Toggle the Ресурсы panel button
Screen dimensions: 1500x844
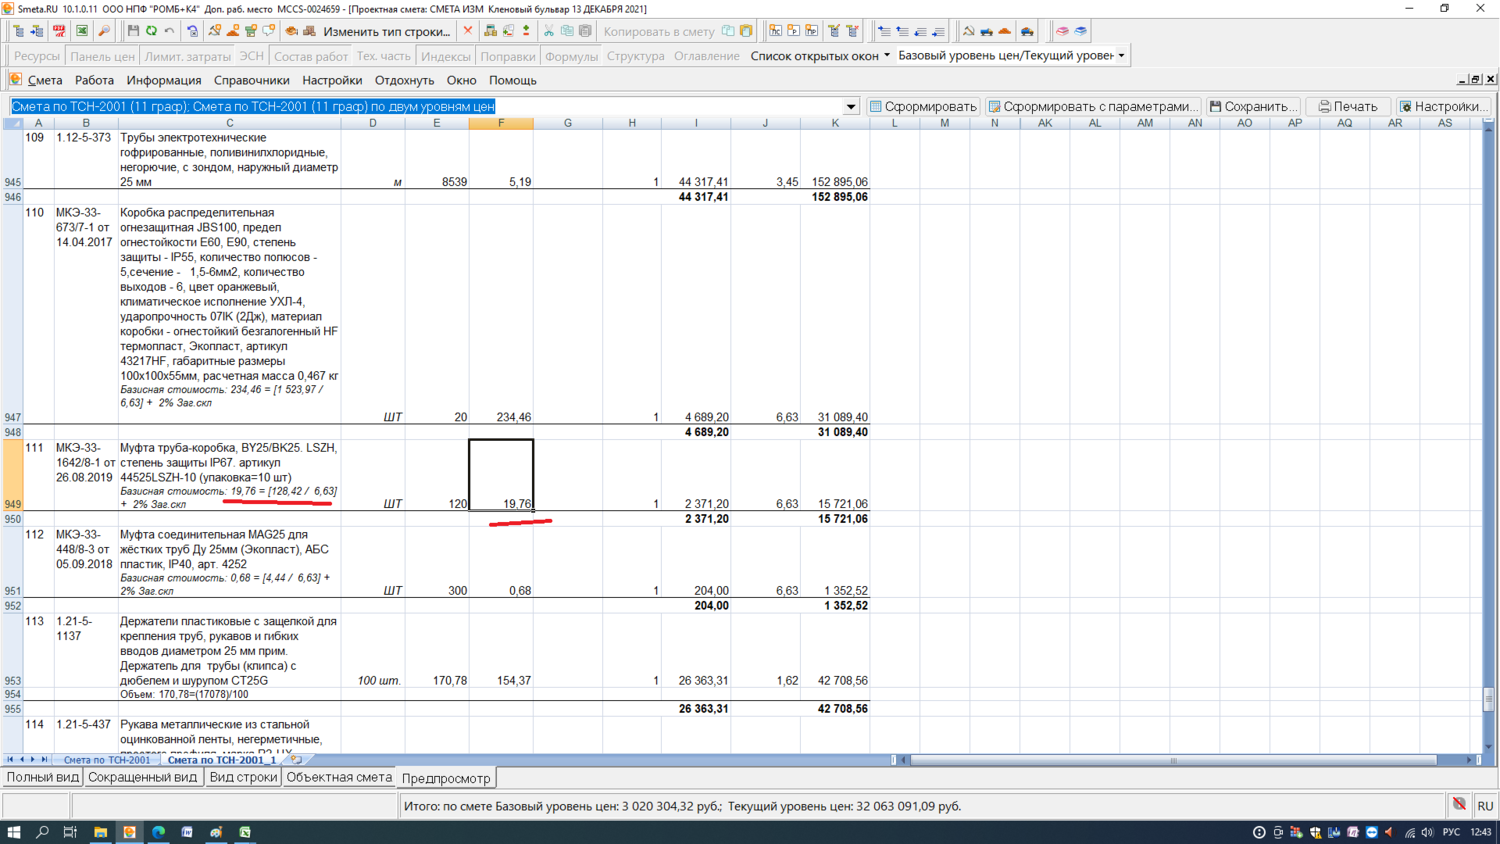click(37, 56)
